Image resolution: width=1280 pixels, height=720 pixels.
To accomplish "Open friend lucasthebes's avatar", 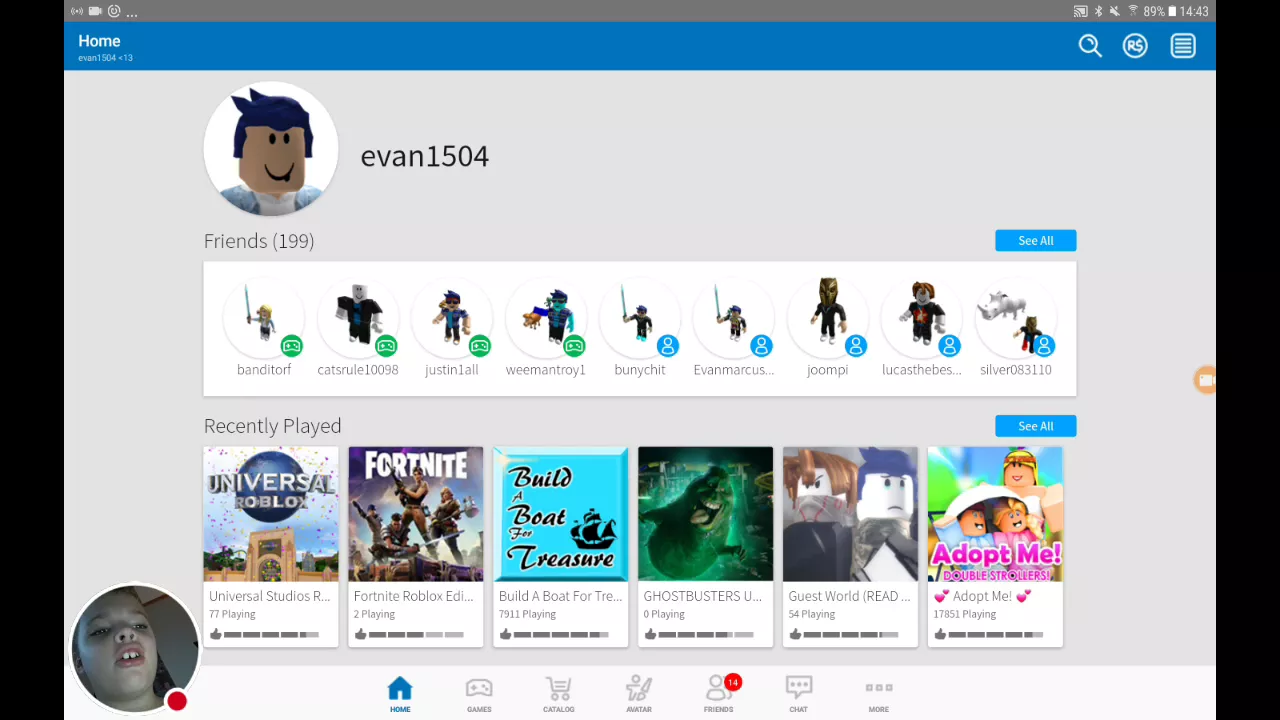I will (x=922, y=317).
